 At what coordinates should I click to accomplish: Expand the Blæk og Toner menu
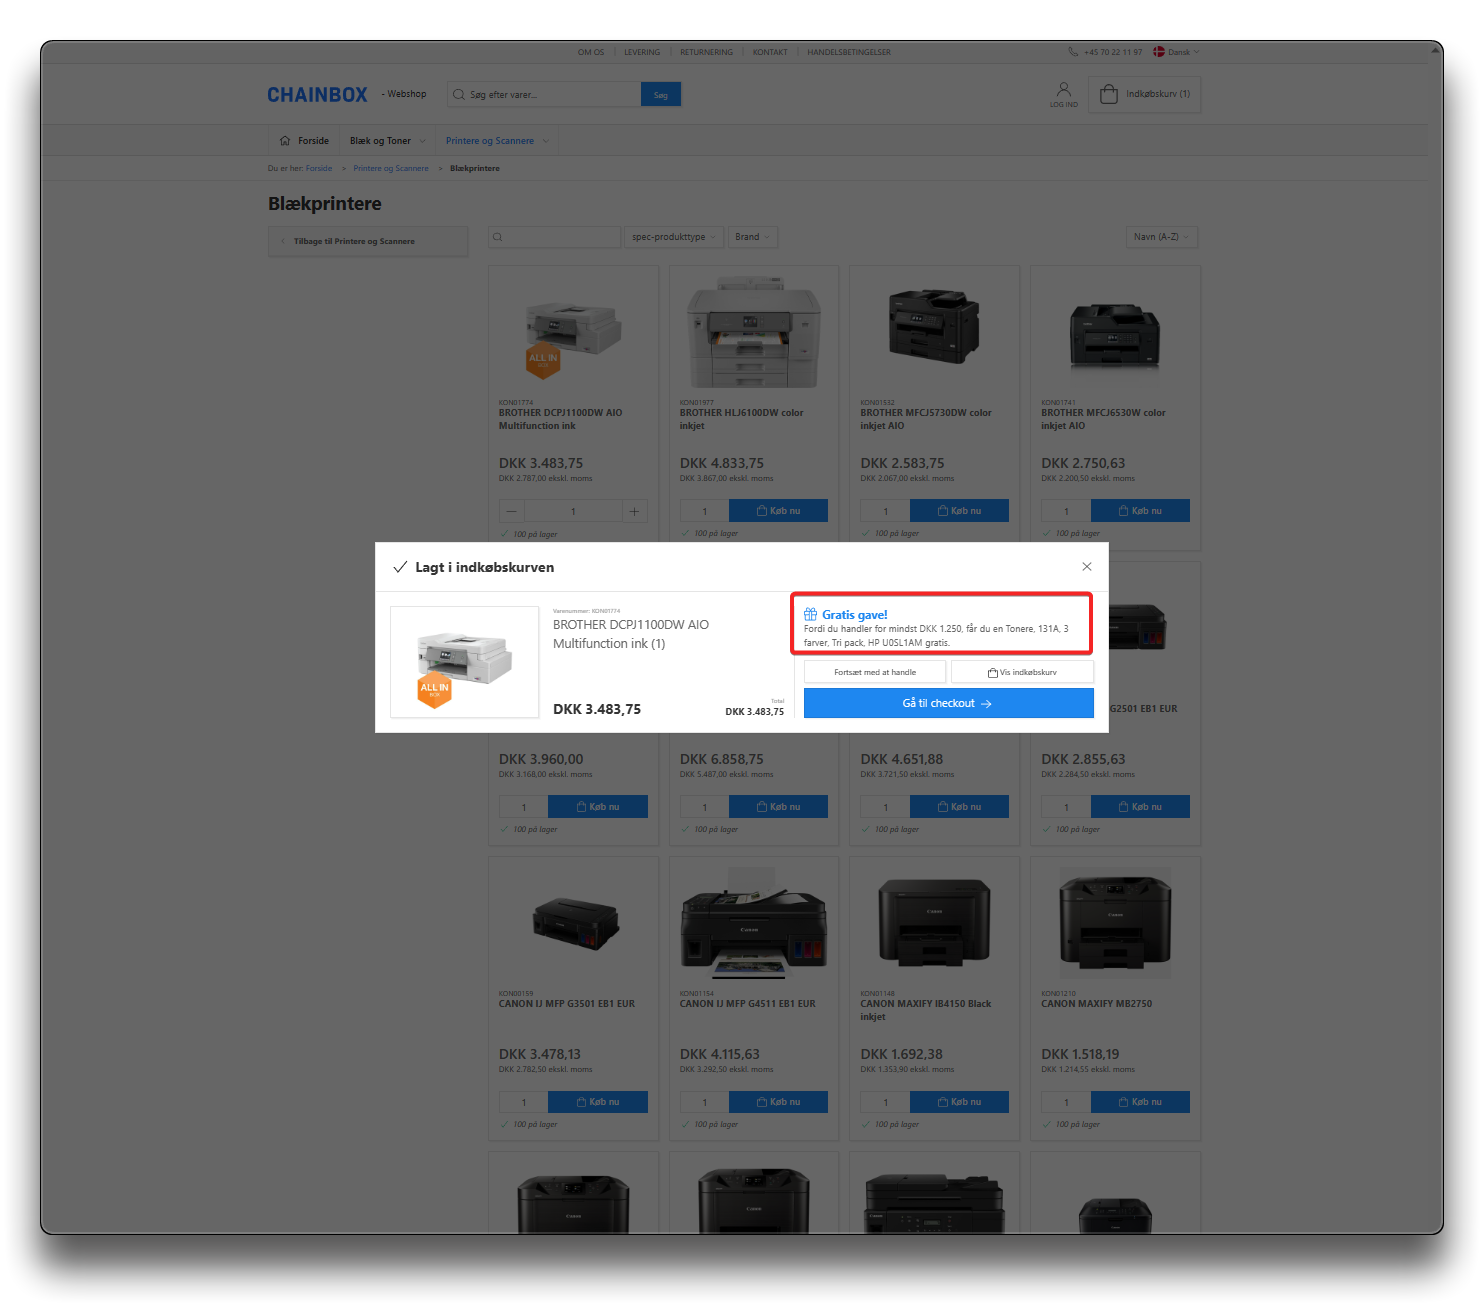click(x=387, y=141)
